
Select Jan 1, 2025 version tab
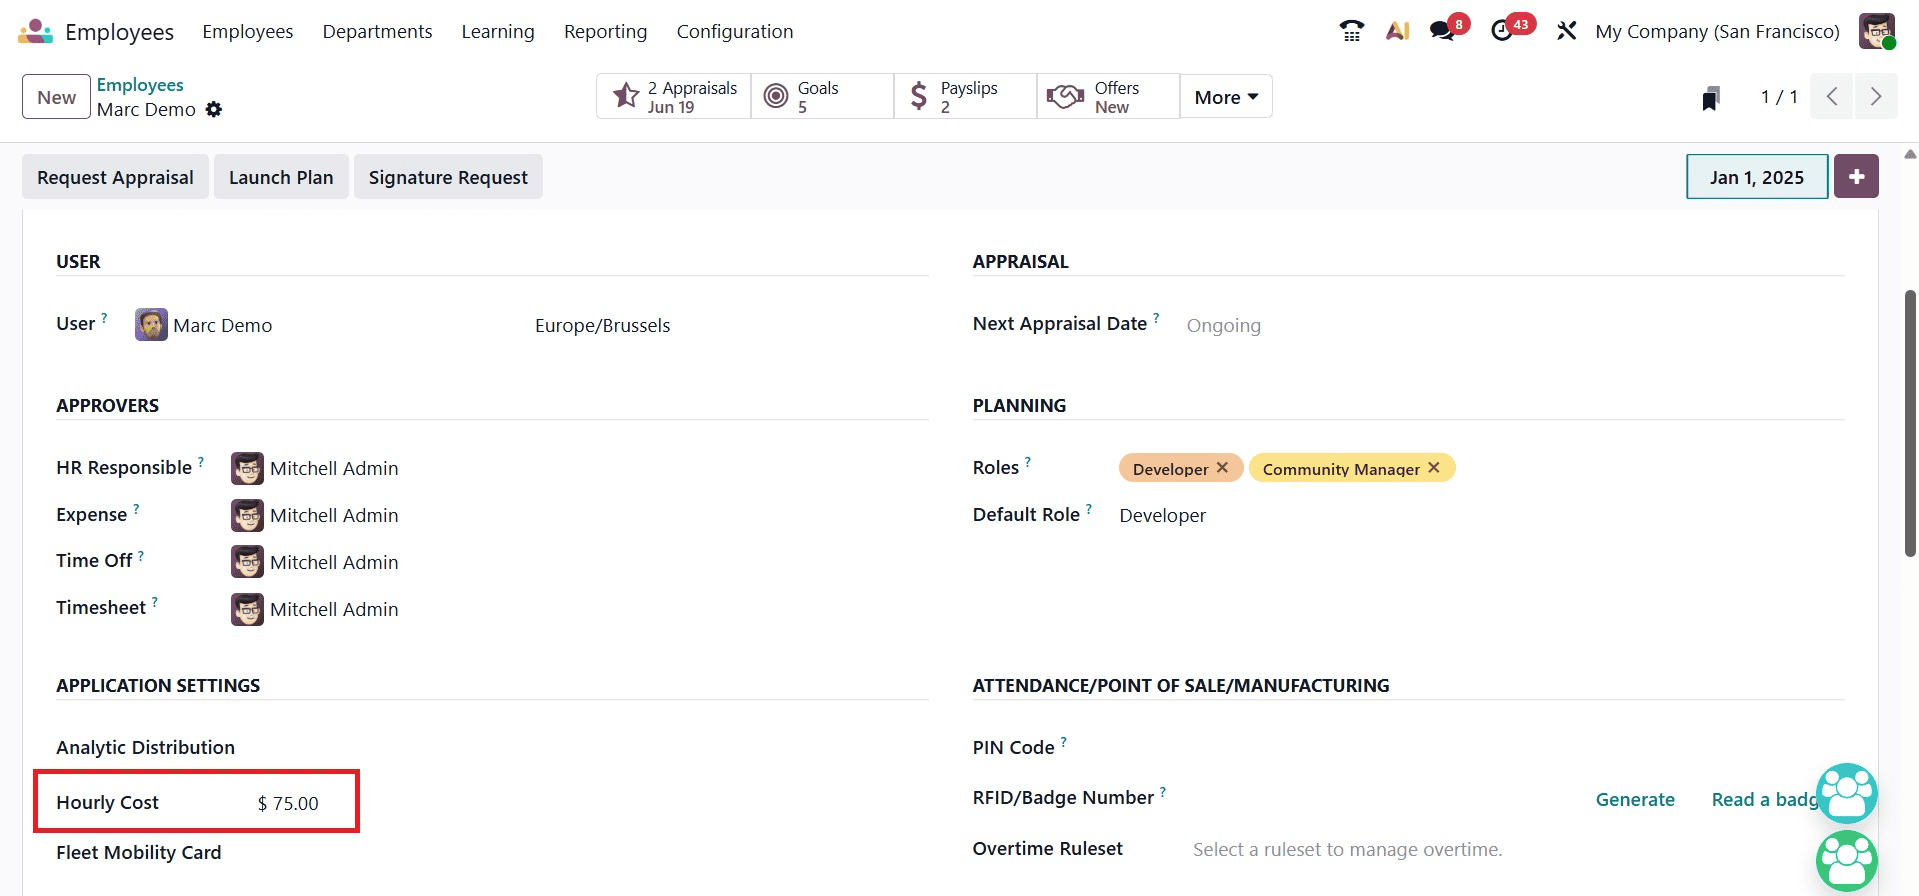(1757, 176)
